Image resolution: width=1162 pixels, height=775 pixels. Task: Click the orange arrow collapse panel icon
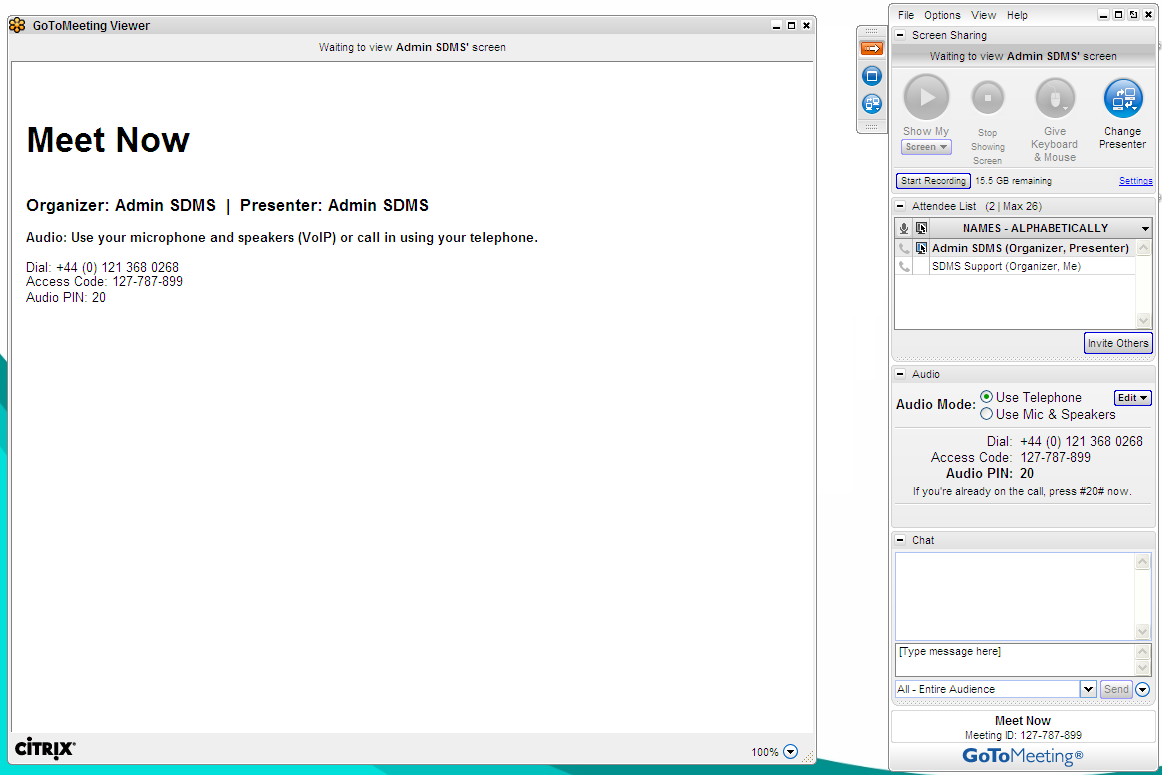[872, 49]
